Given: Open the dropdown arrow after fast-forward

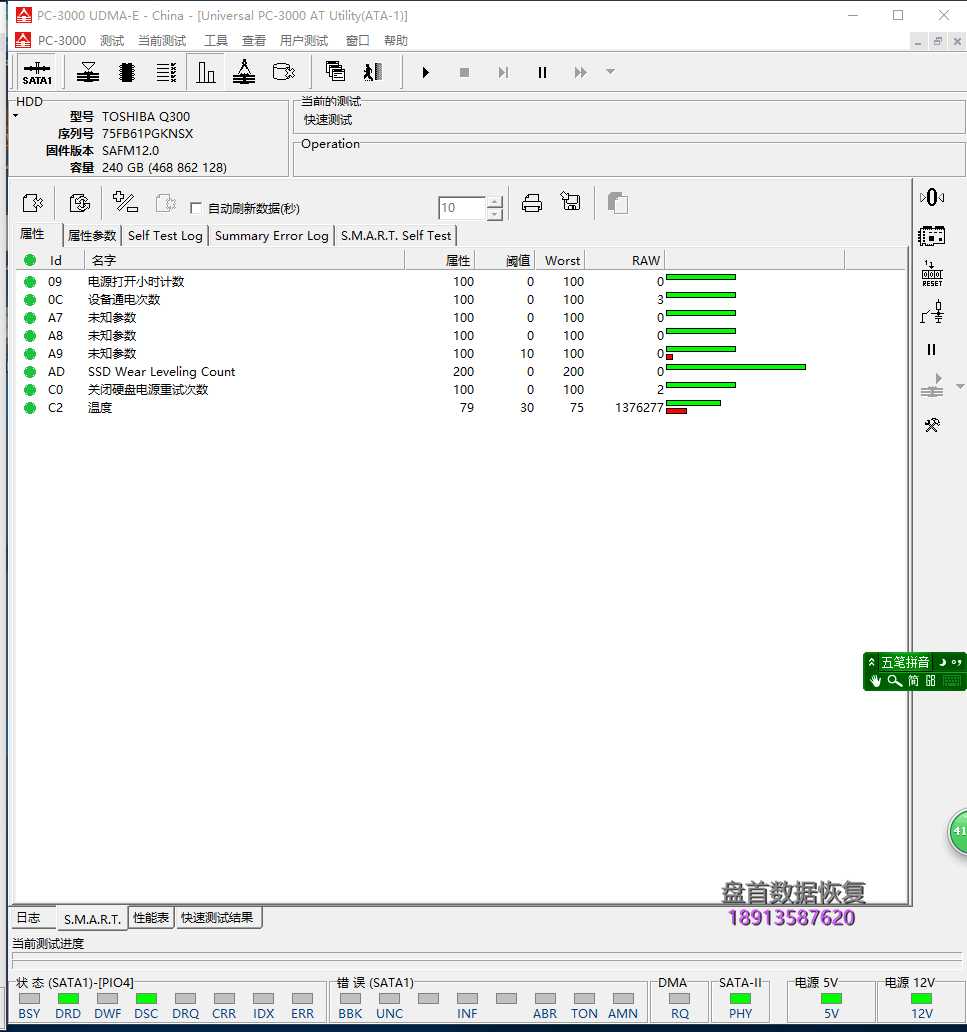Looking at the screenshot, I should coord(610,72).
